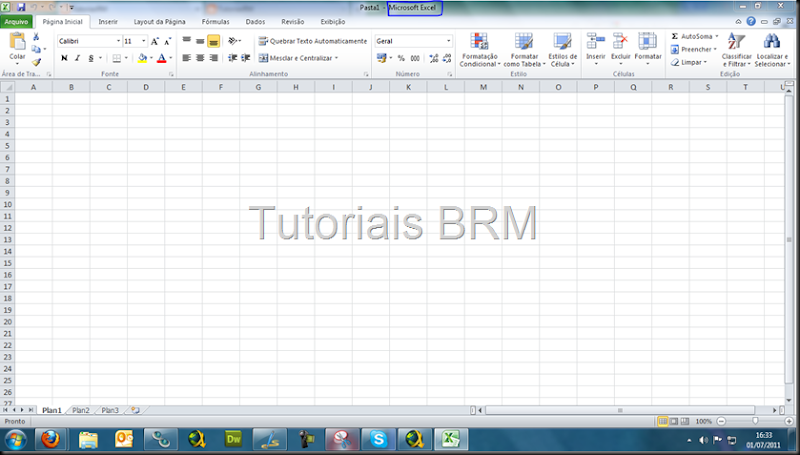Select the Format Painter brush icon
This screenshot has height=455, width=800.
pyautogui.click(x=36, y=62)
